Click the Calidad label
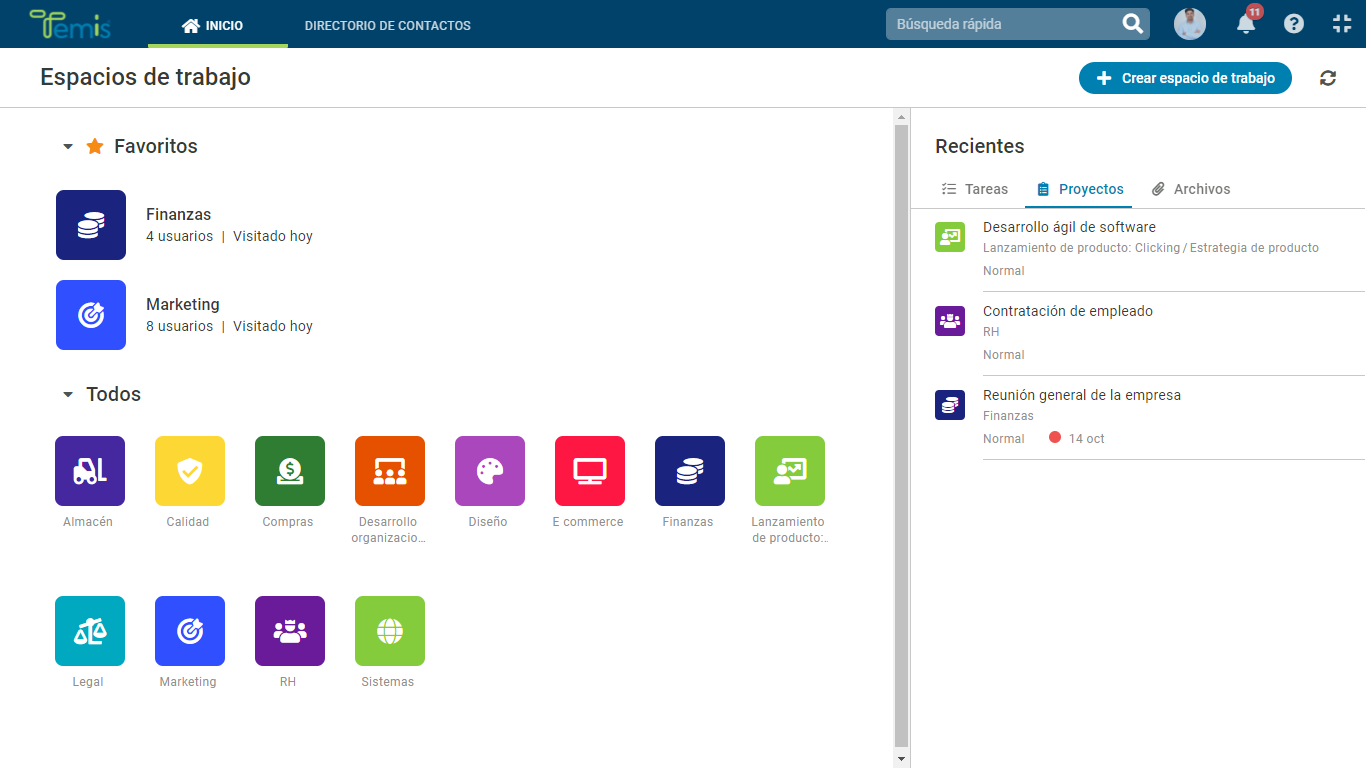Viewport: 1366px width, 768px height. pos(188,522)
